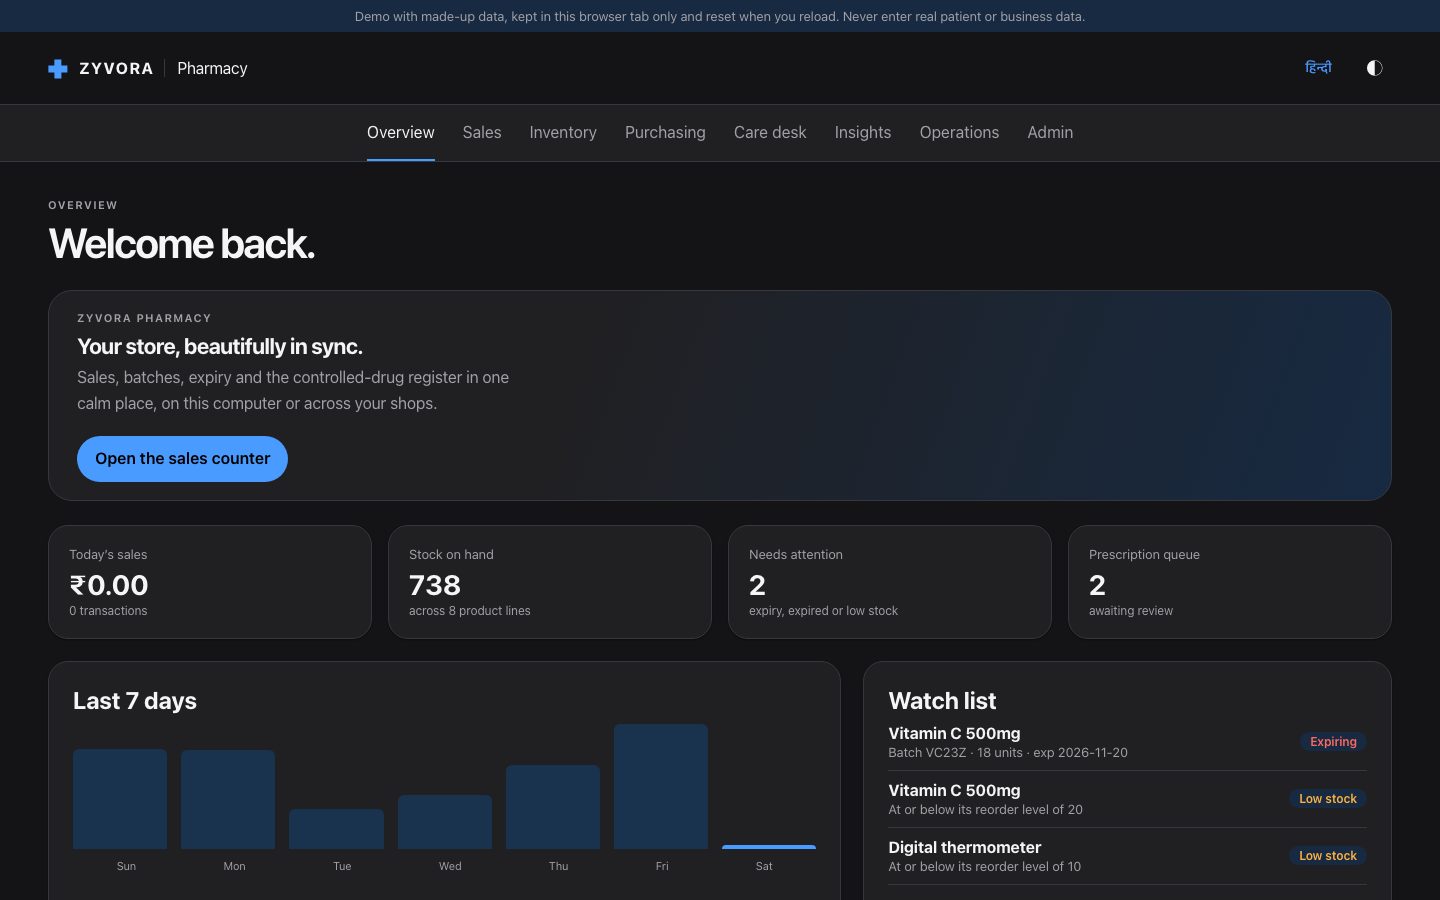Click the Friday bar, the tallest
This screenshot has height=900, width=1440.
(x=661, y=787)
